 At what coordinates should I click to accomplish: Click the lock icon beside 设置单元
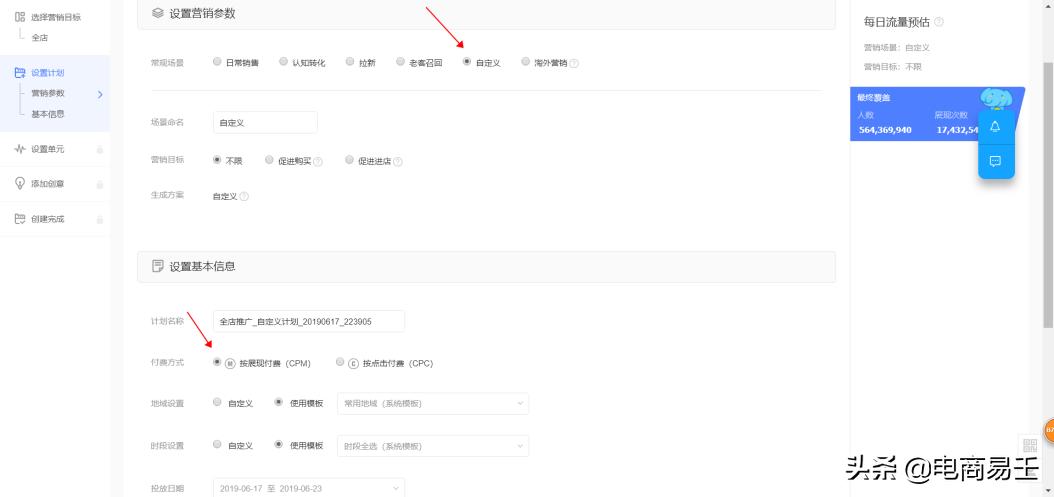pyautogui.click(x=99, y=149)
